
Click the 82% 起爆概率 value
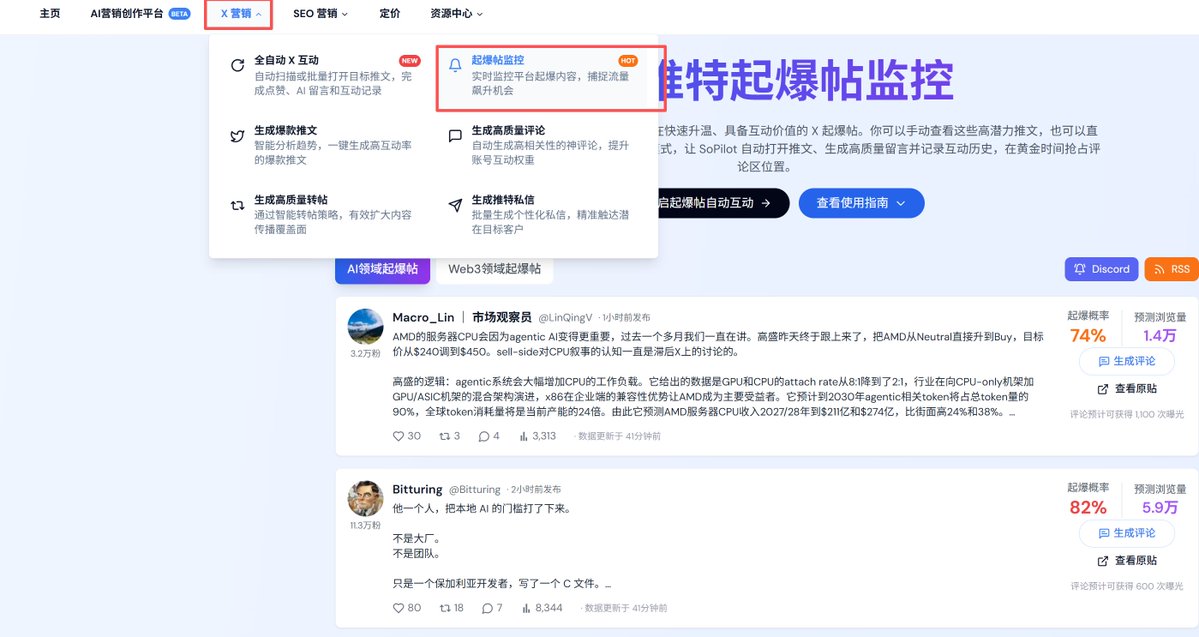1087,508
